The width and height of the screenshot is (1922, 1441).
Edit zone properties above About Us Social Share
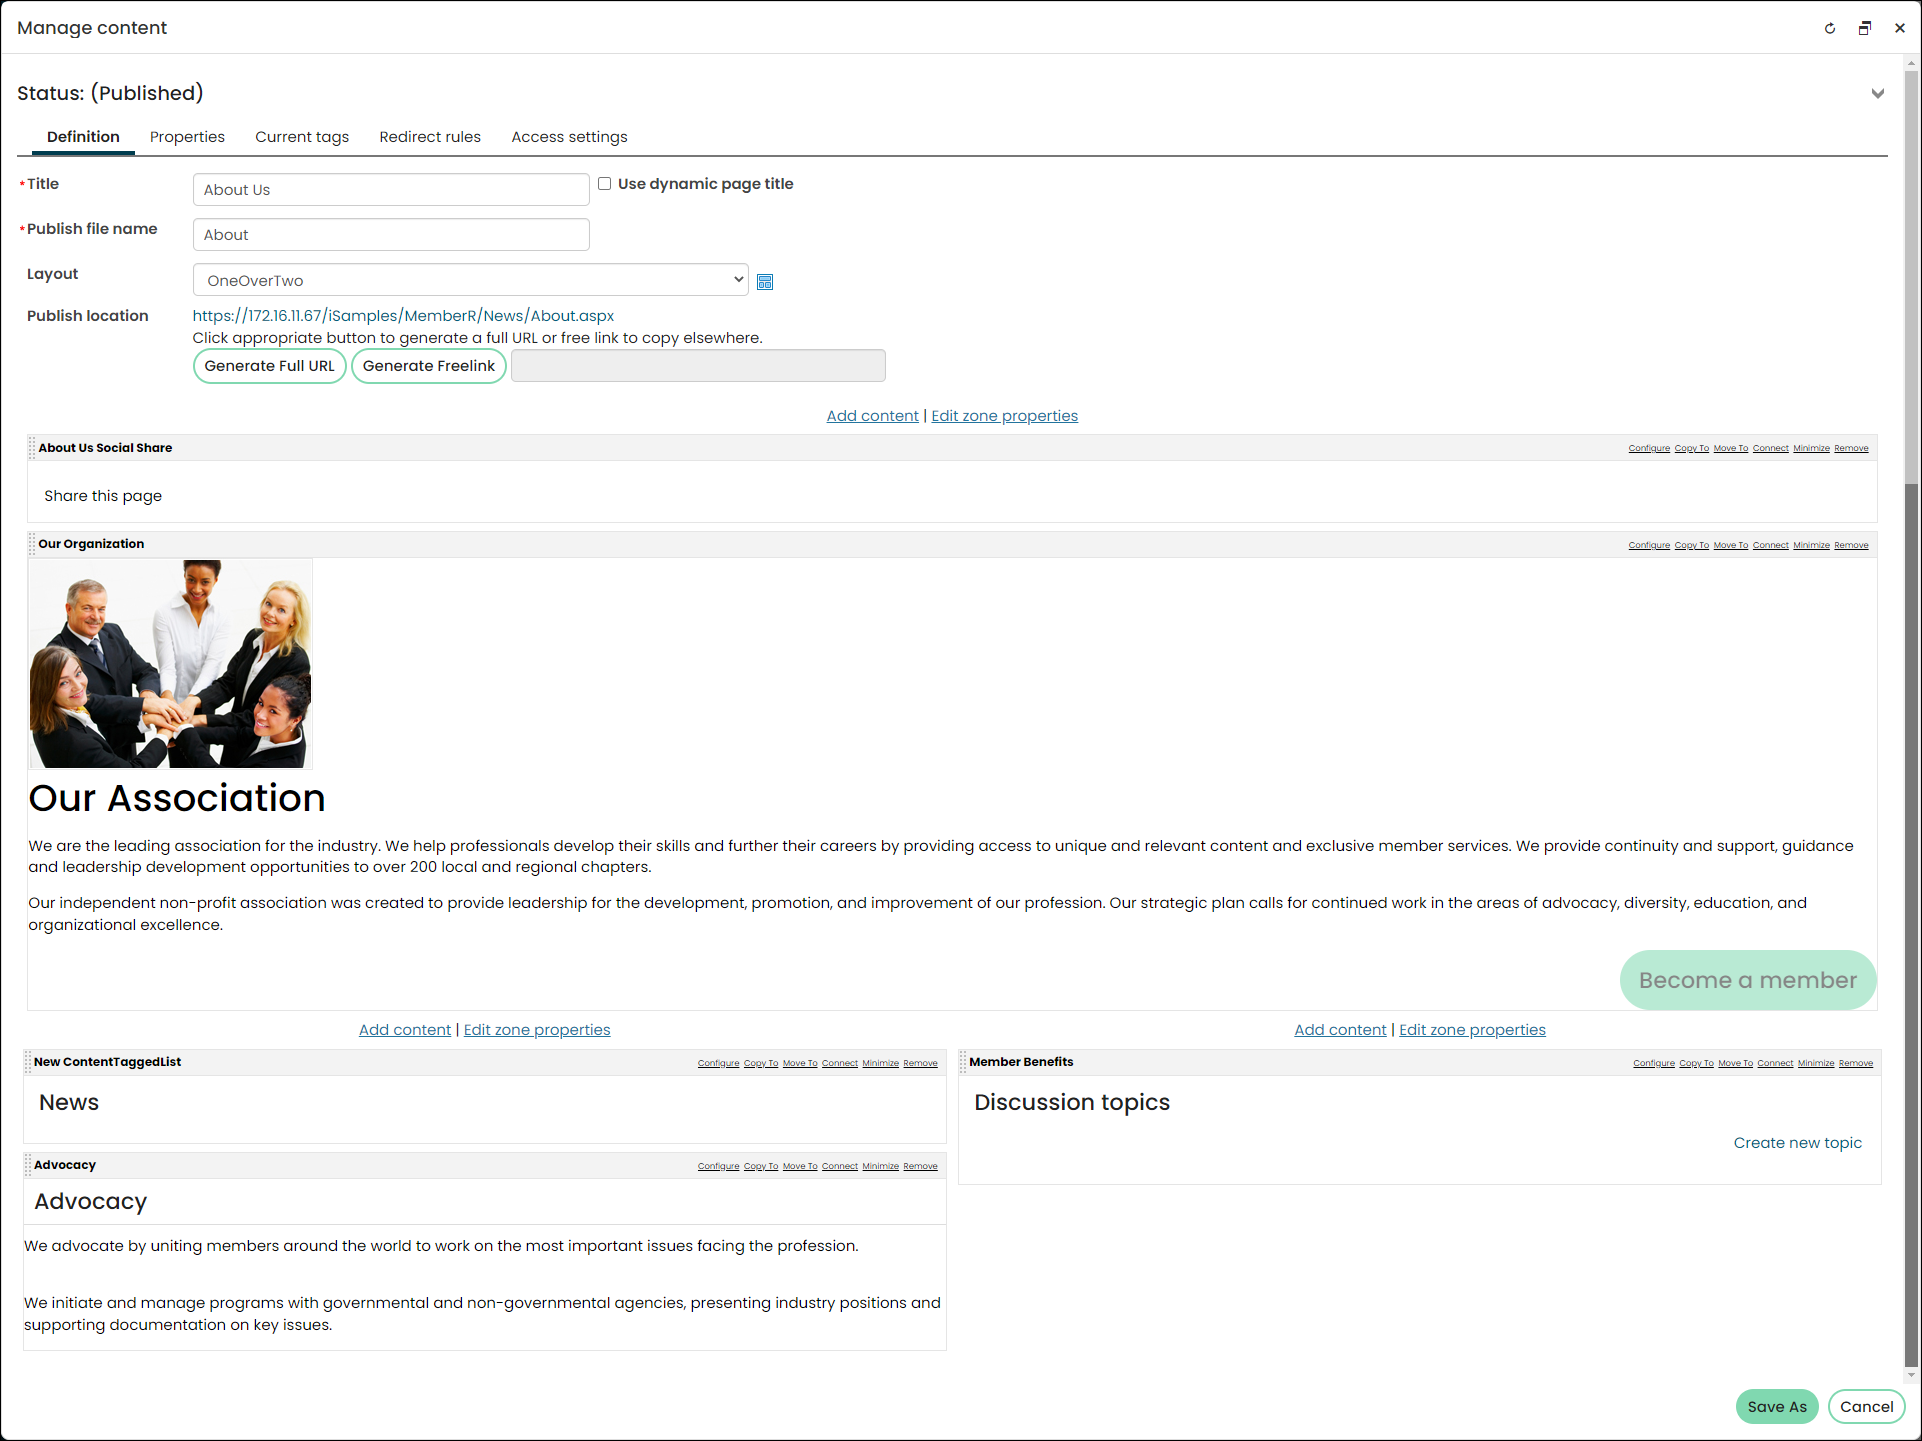tap(1005, 416)
